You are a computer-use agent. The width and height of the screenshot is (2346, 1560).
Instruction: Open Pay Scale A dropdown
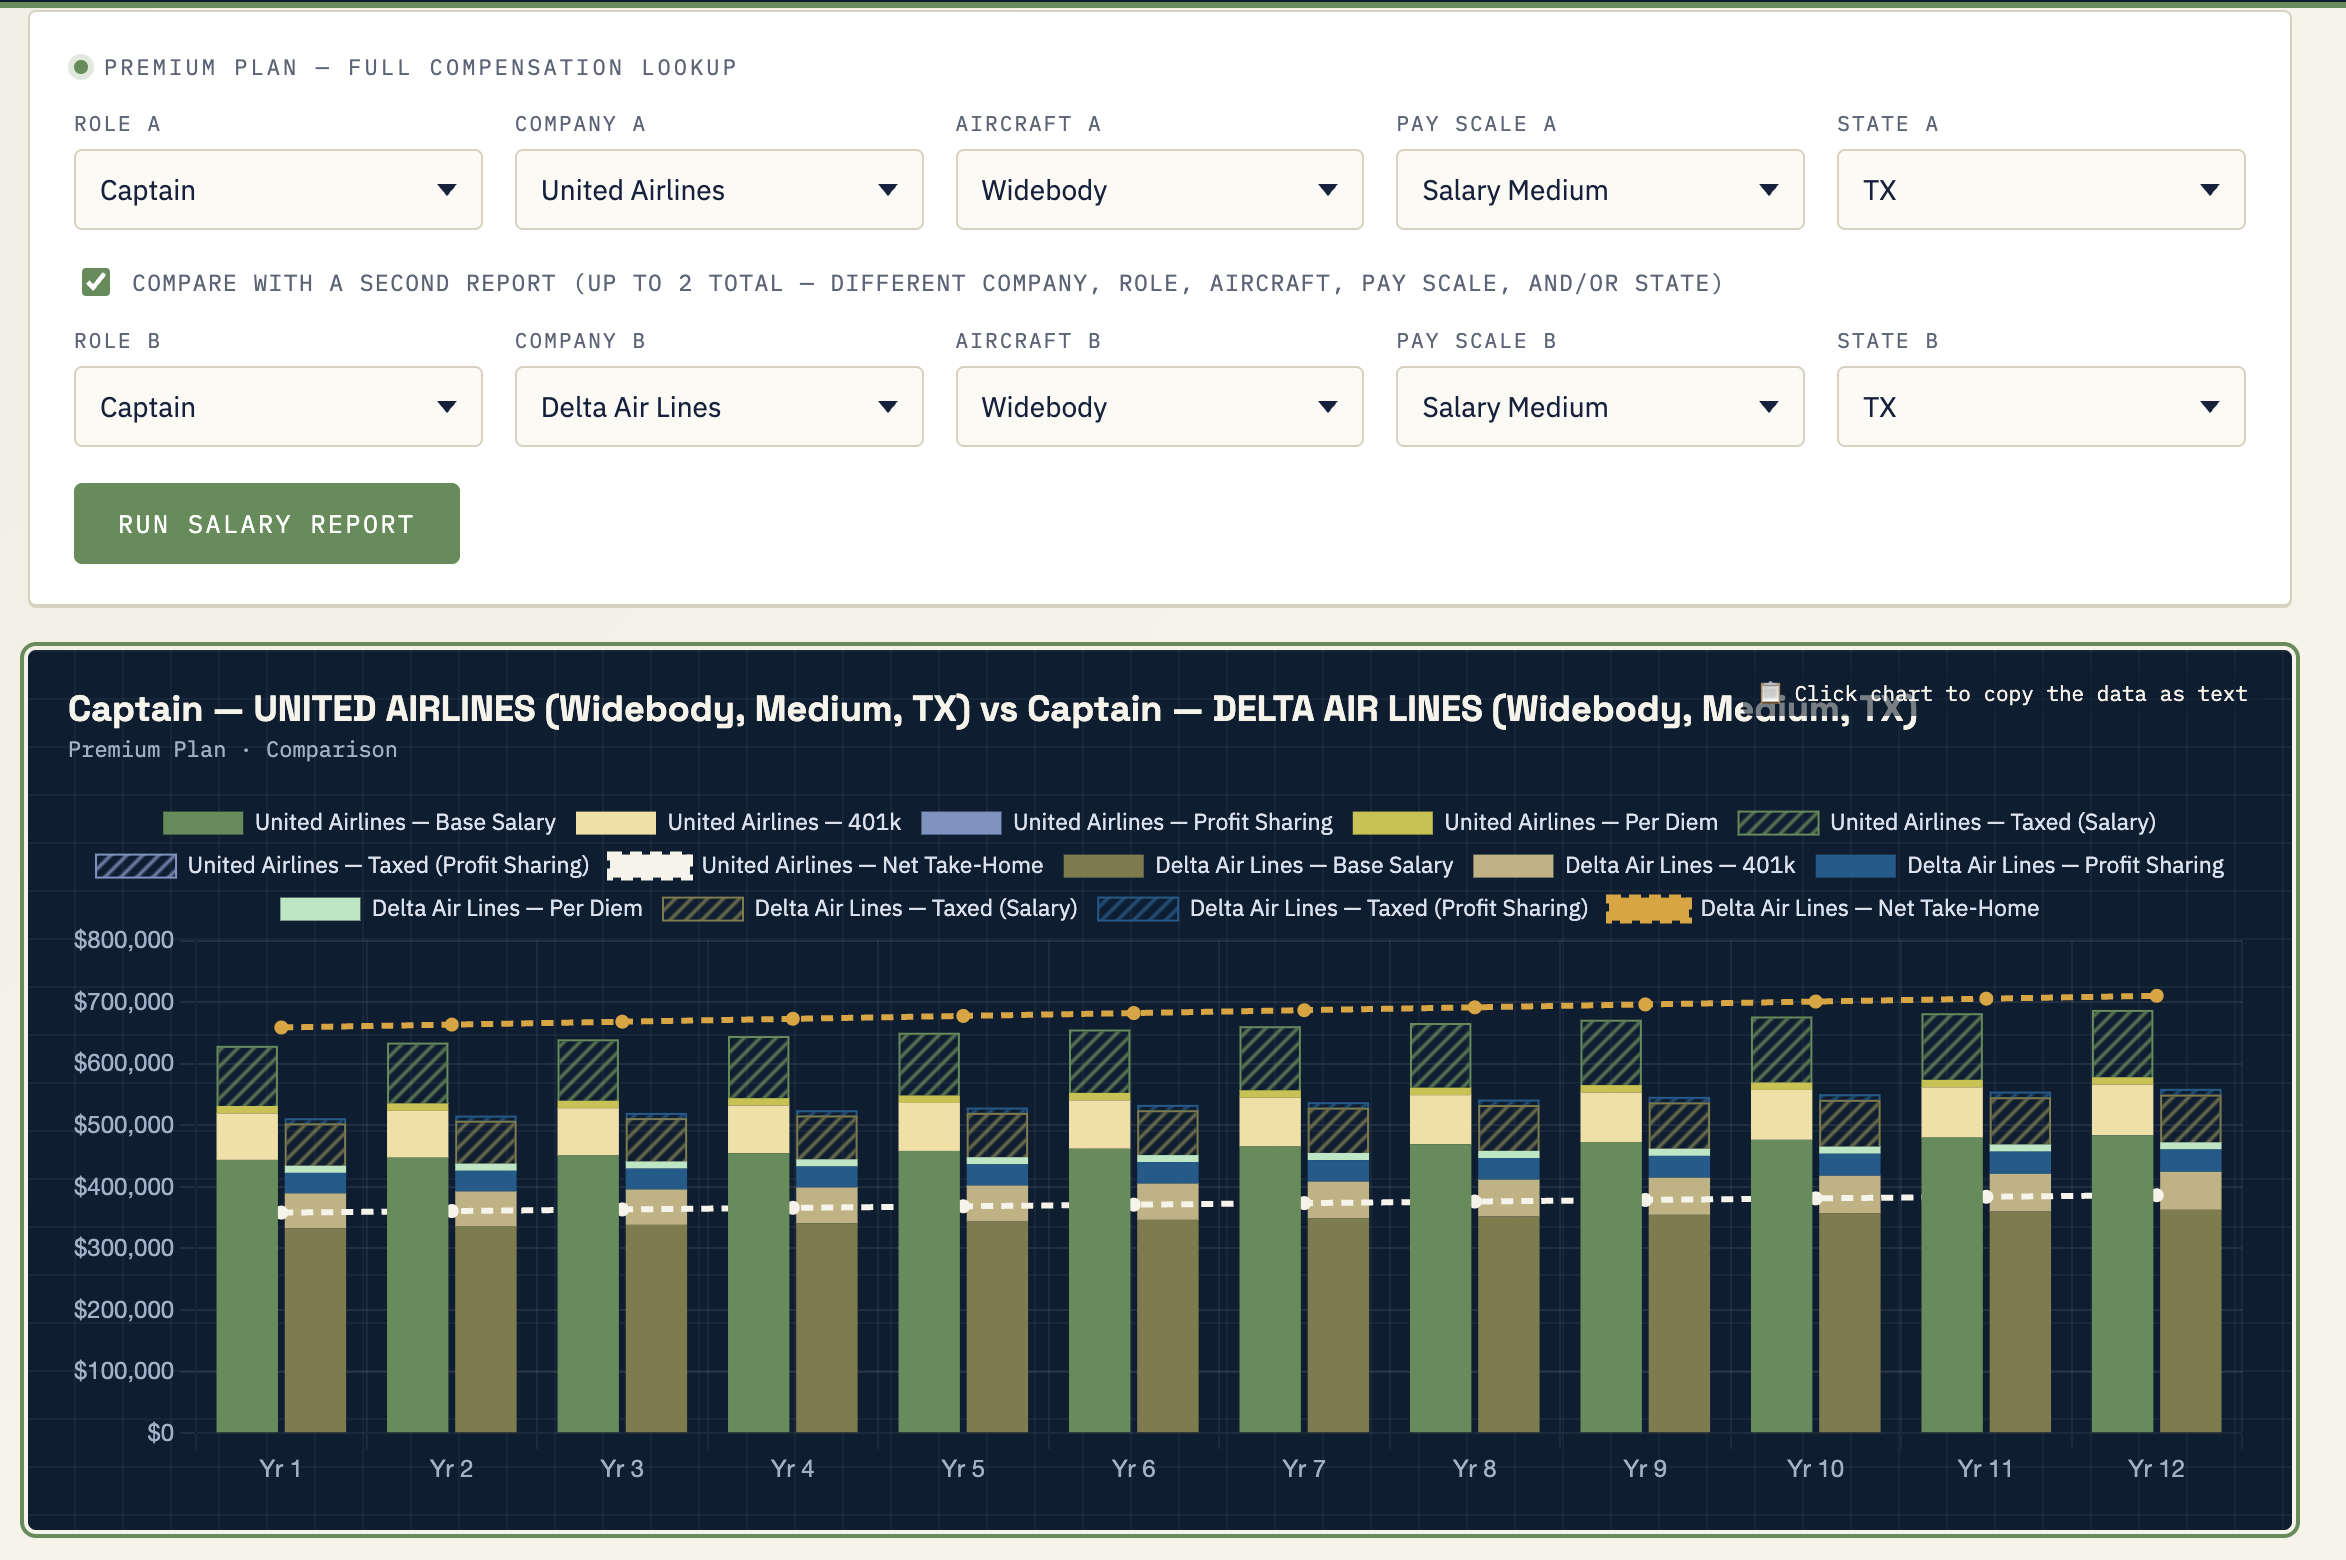click(x=1600, y=190)
